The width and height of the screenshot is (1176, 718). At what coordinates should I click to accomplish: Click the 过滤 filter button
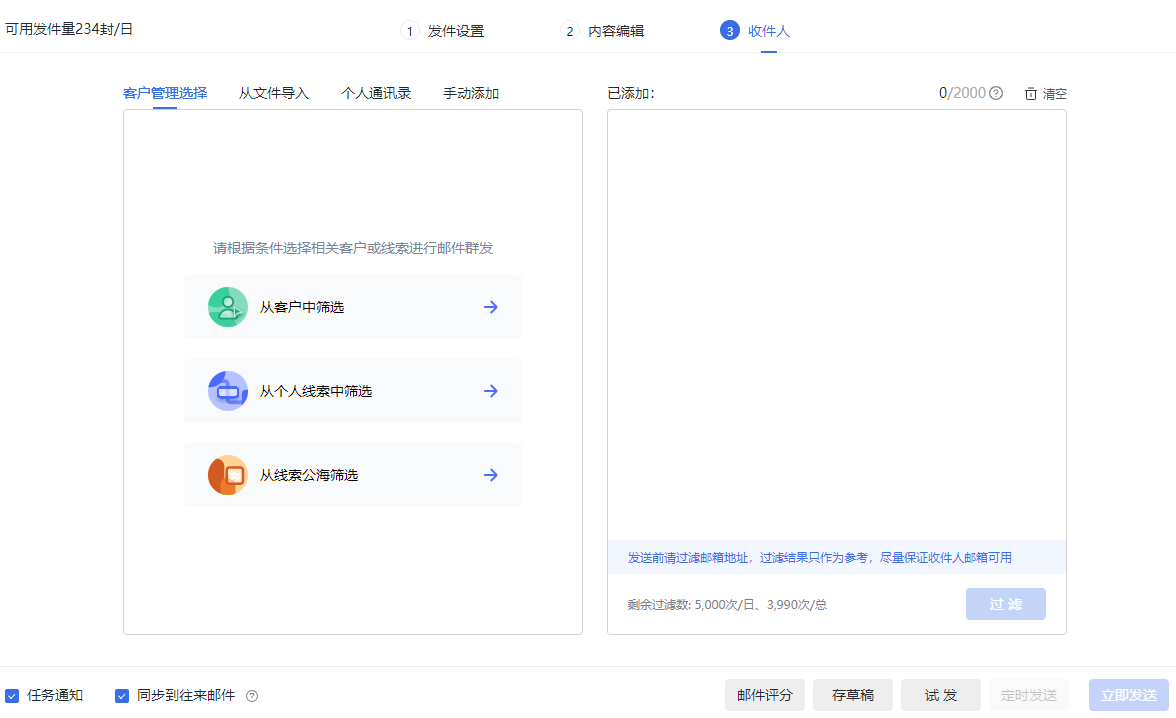click(1006, 604)
